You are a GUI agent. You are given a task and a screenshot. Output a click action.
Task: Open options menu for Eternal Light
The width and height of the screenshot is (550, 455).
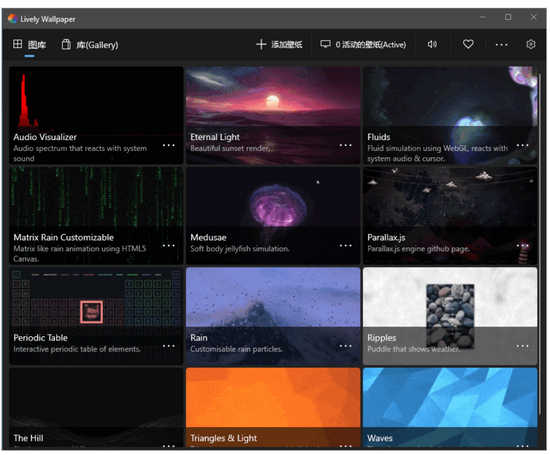click(346, 145)
